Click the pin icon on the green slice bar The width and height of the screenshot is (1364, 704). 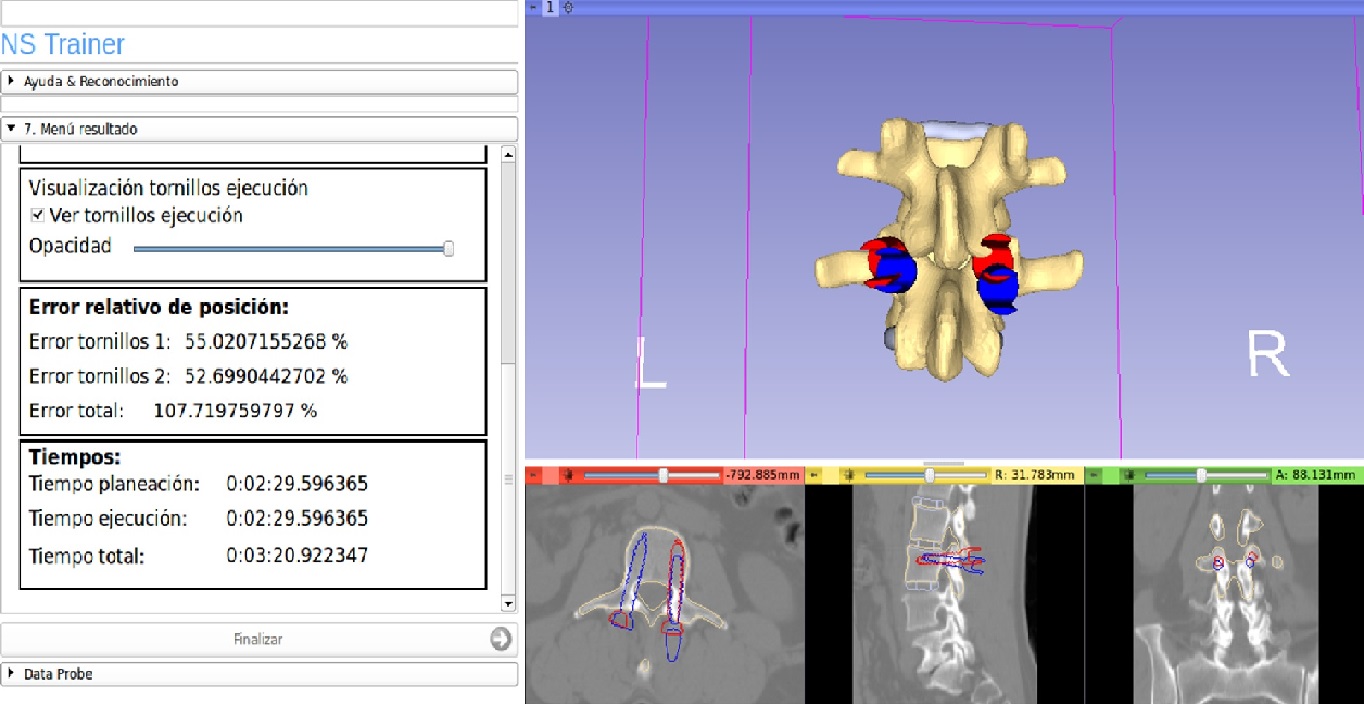(1095, 475)
